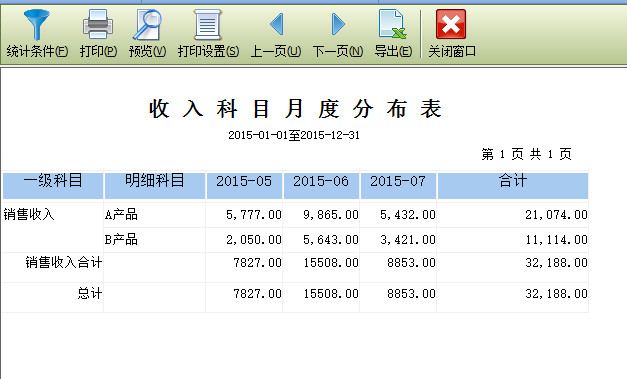The height and width of the screenshot is (379, 627).
Task: Click the 总计 grand total row label
Action: [90, 293]
